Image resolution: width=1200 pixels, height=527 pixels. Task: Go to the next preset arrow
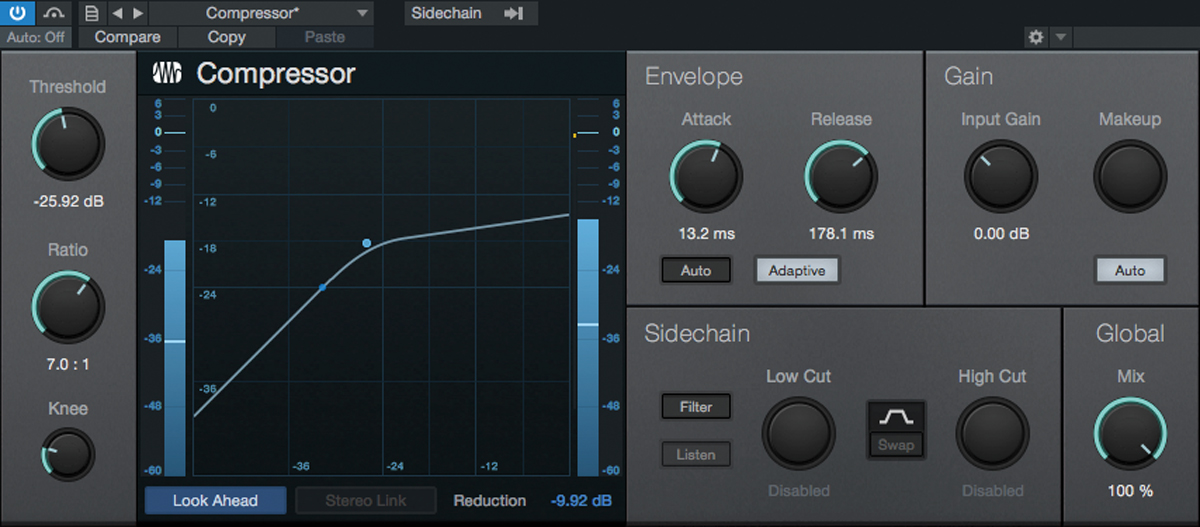coord(138,14)
